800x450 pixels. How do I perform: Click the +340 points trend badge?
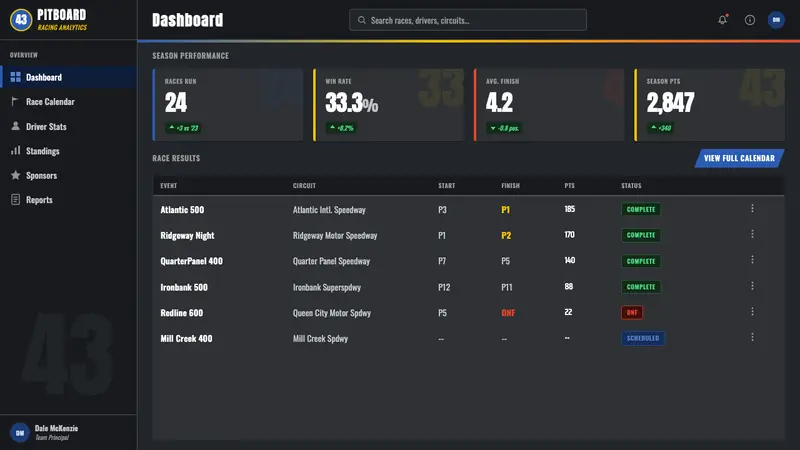661,128
